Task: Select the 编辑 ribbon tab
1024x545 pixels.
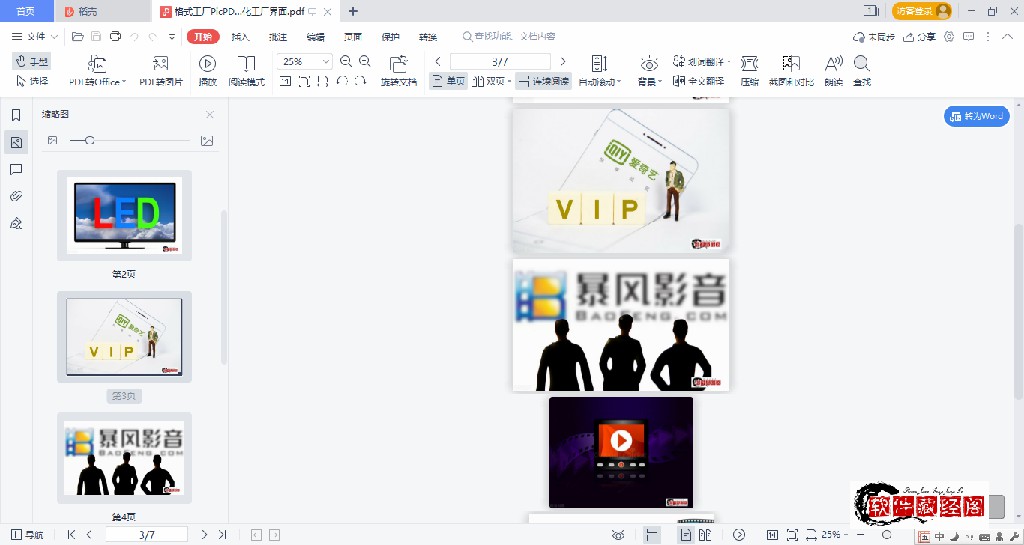Action: coord(315,37)
